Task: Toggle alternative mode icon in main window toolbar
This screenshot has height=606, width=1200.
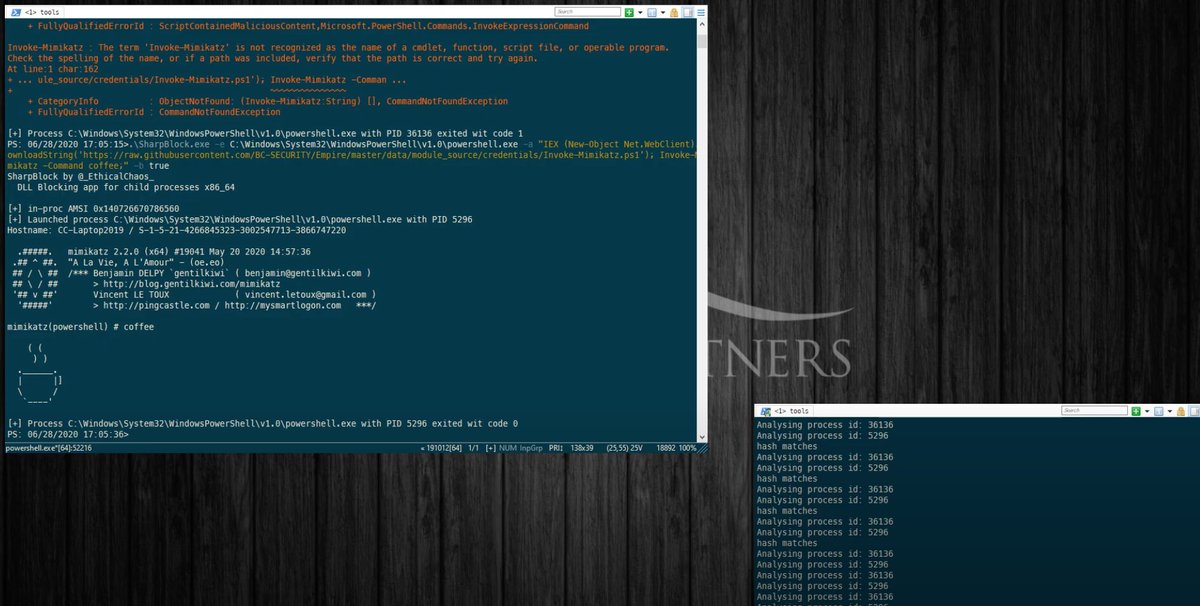Action: (x=687, y=12)
